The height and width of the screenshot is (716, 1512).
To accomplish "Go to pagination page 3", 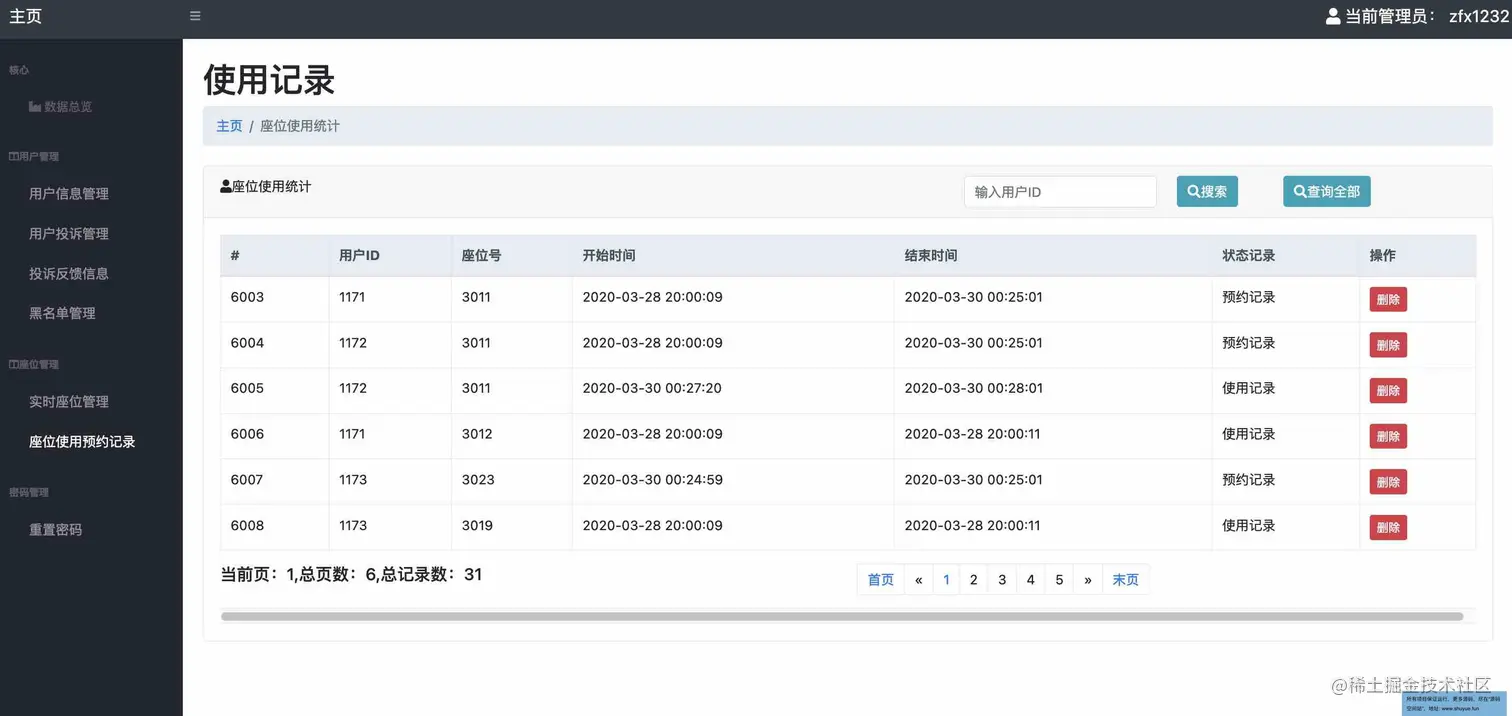I will 1002,580.
